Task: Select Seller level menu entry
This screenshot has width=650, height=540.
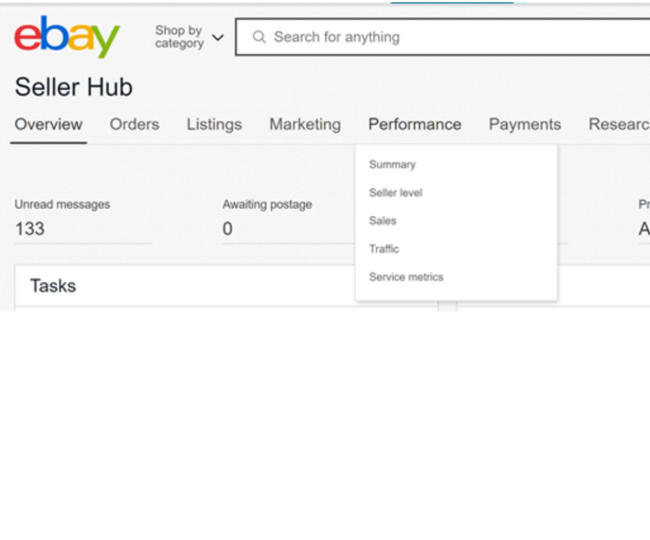Action: click(395, 193)
